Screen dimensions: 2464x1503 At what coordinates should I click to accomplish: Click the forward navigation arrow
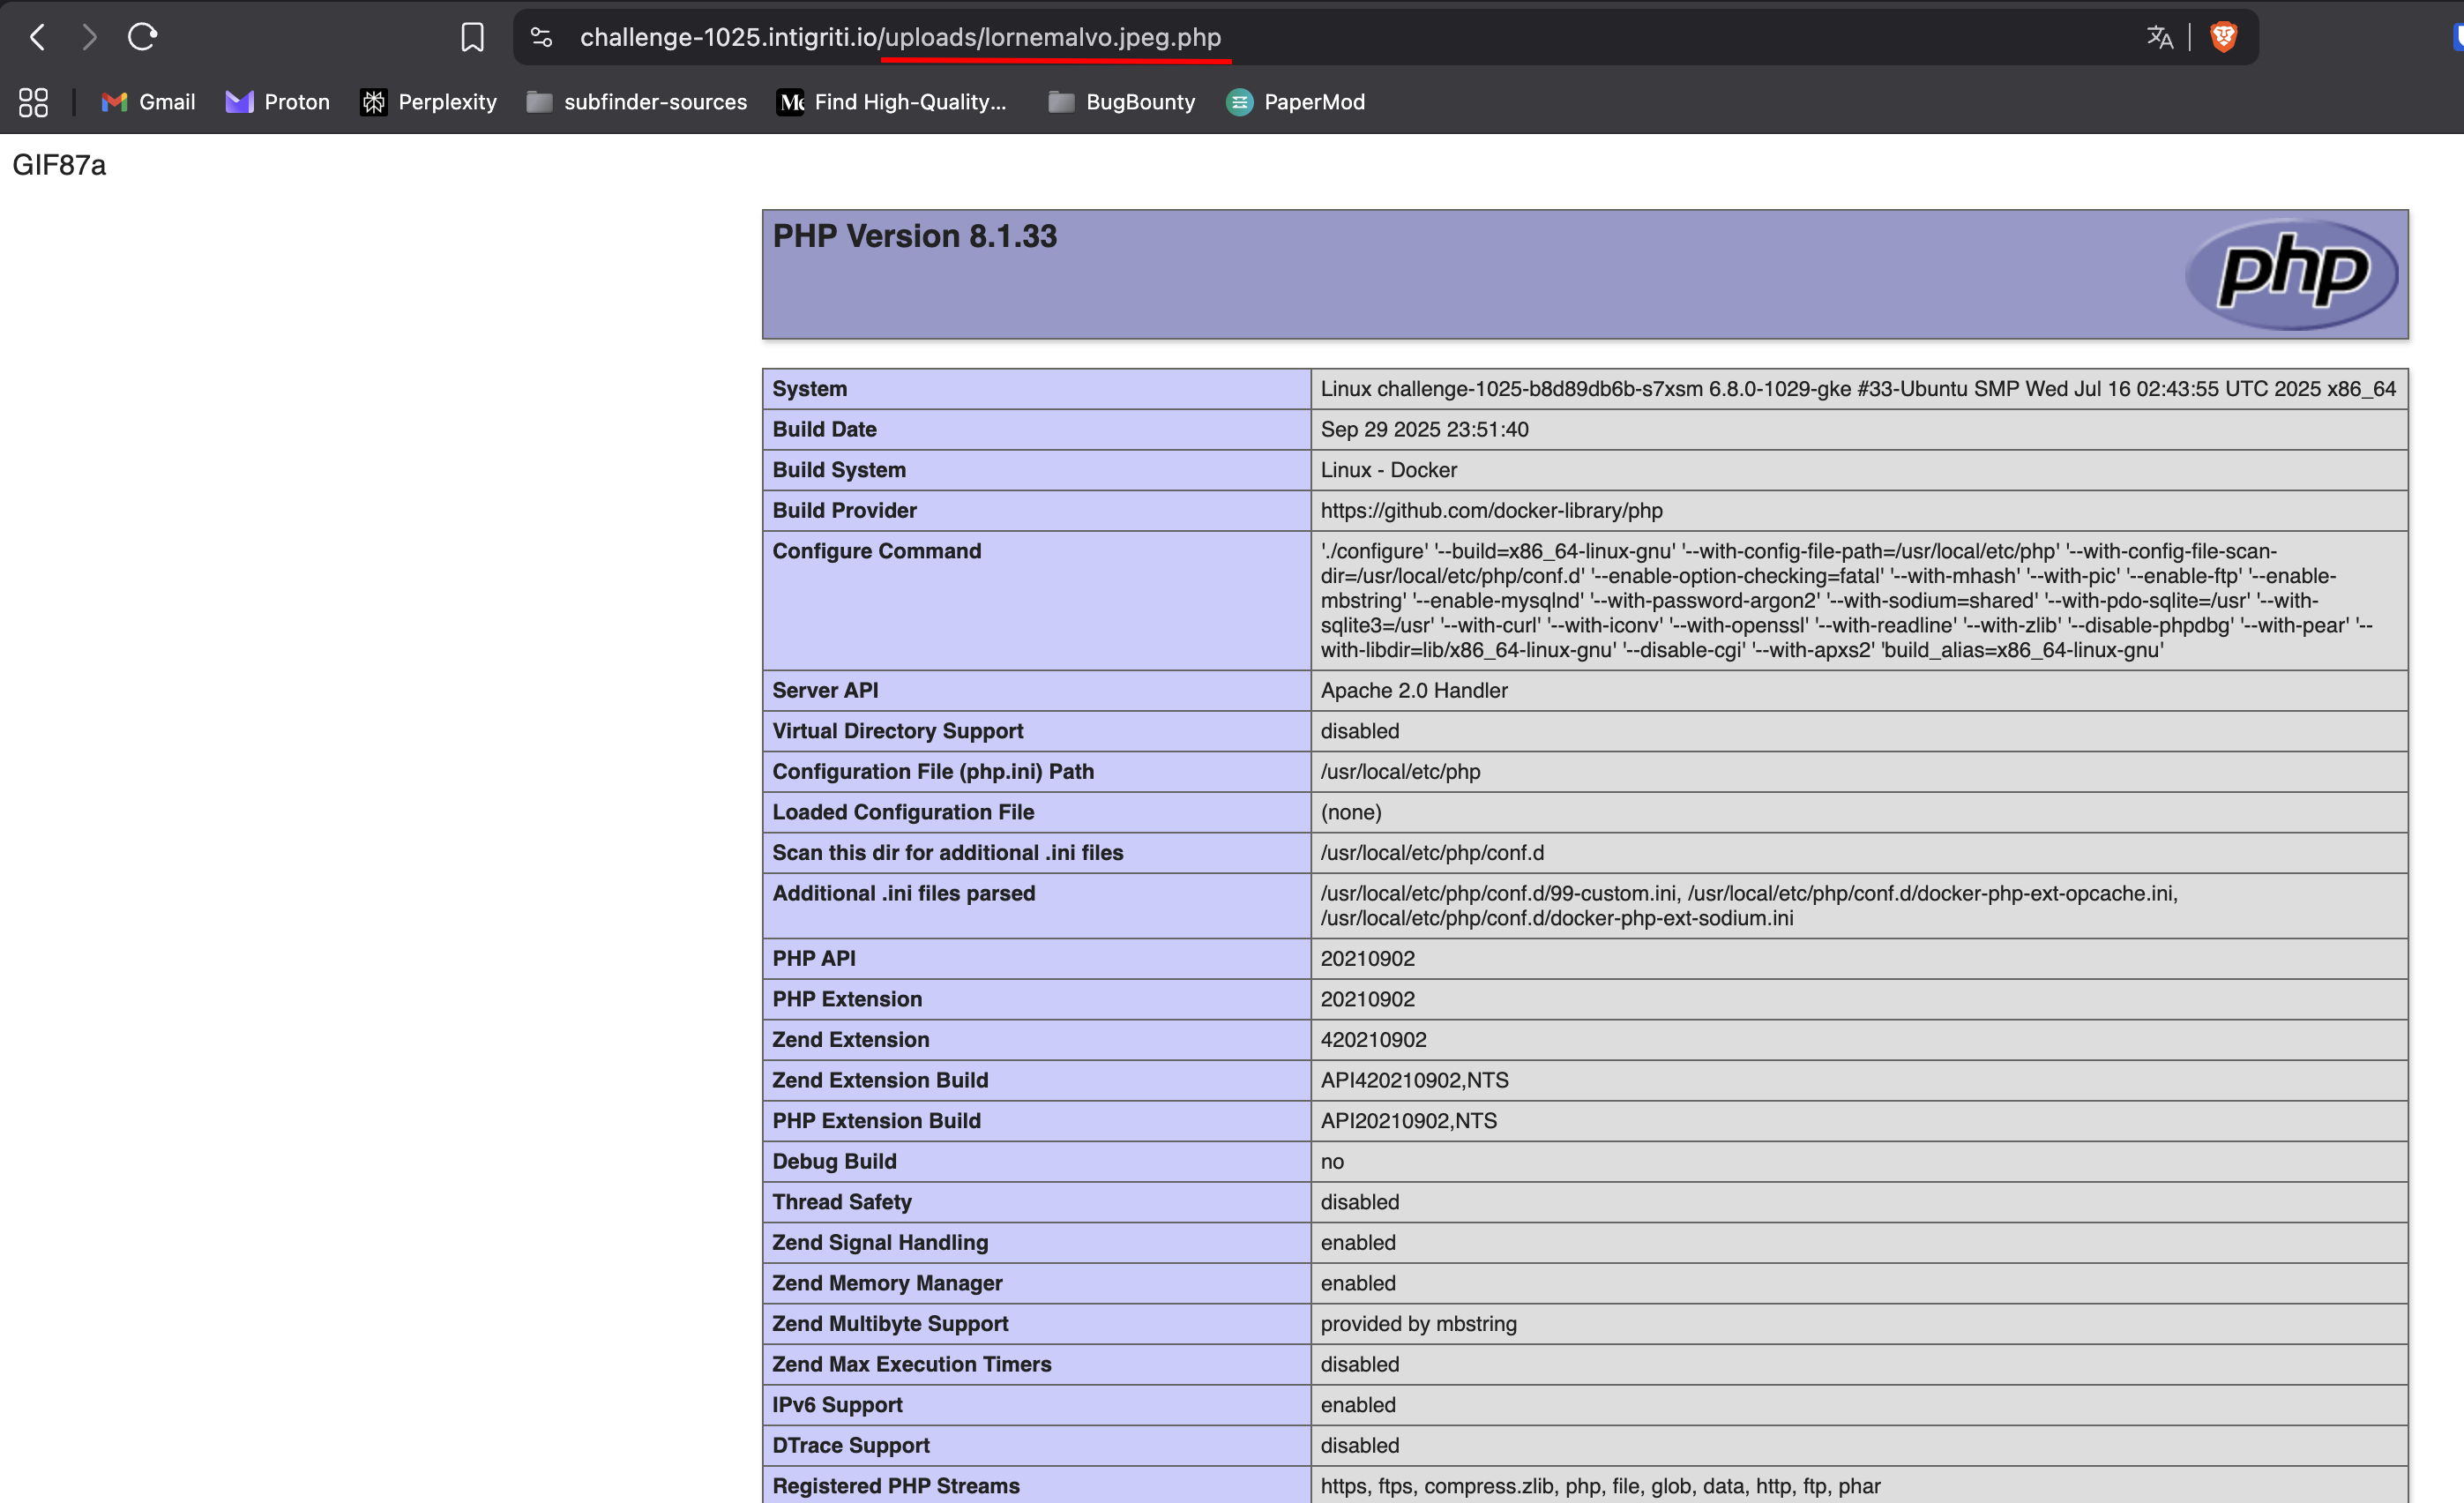[90, 37]
